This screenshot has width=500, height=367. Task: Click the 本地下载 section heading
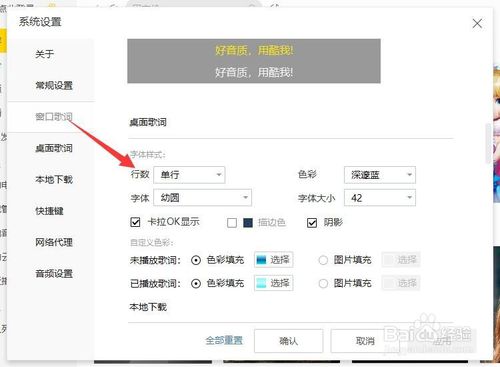coord(148,307)
